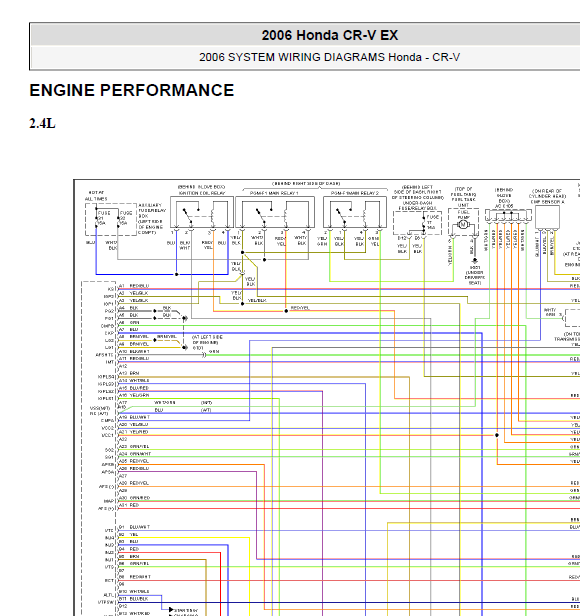
Task: Click the 'ENGINE PERFORMANCE' heading
Action: pos(132,90)
